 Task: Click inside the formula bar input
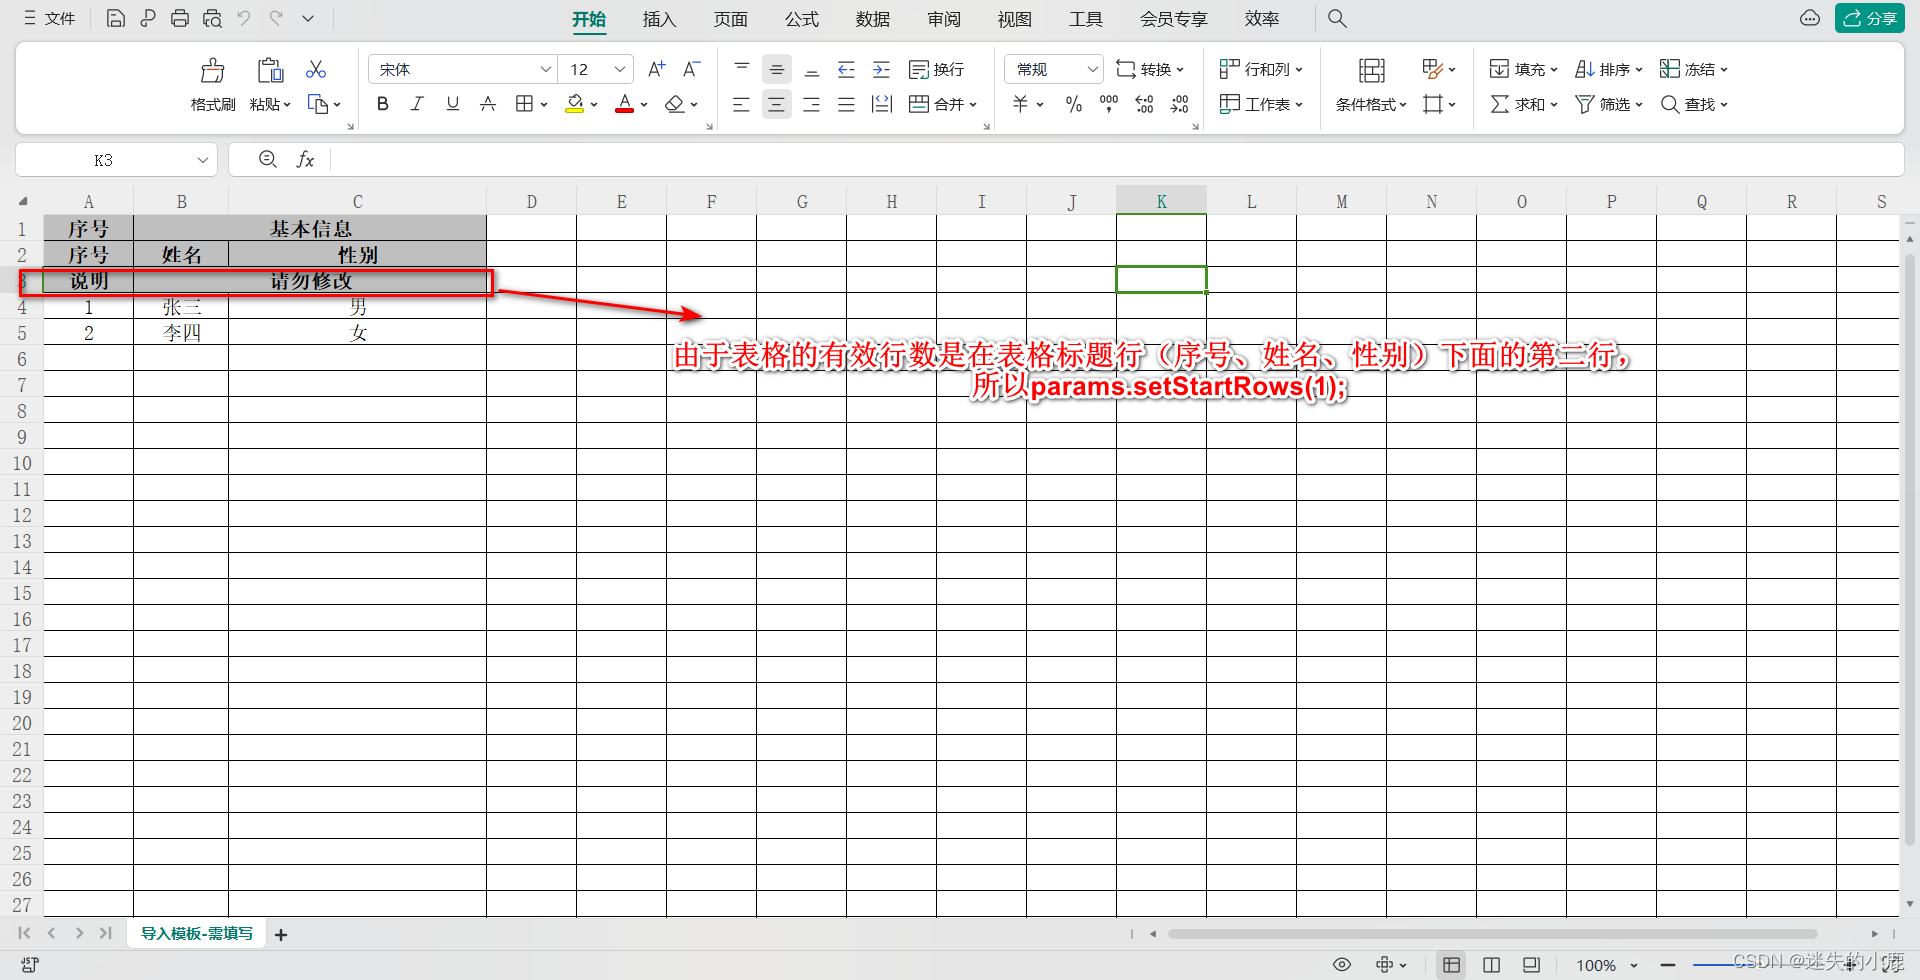tap(1115, 159)
